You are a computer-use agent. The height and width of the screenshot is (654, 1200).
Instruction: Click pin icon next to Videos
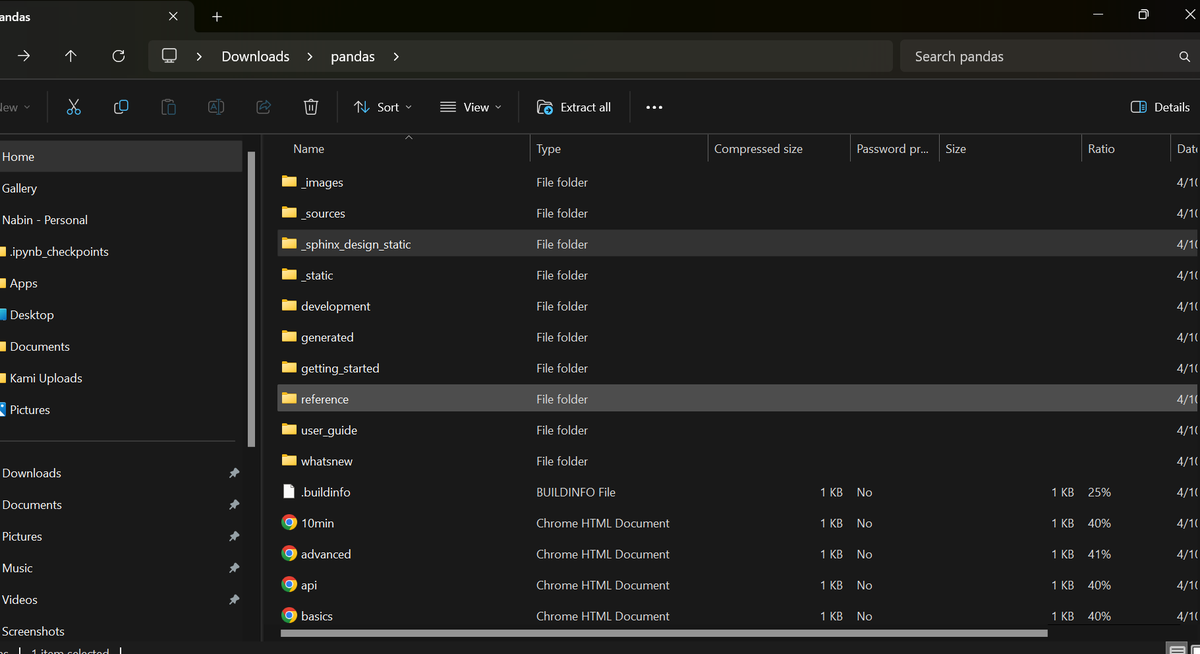[234, 600]
